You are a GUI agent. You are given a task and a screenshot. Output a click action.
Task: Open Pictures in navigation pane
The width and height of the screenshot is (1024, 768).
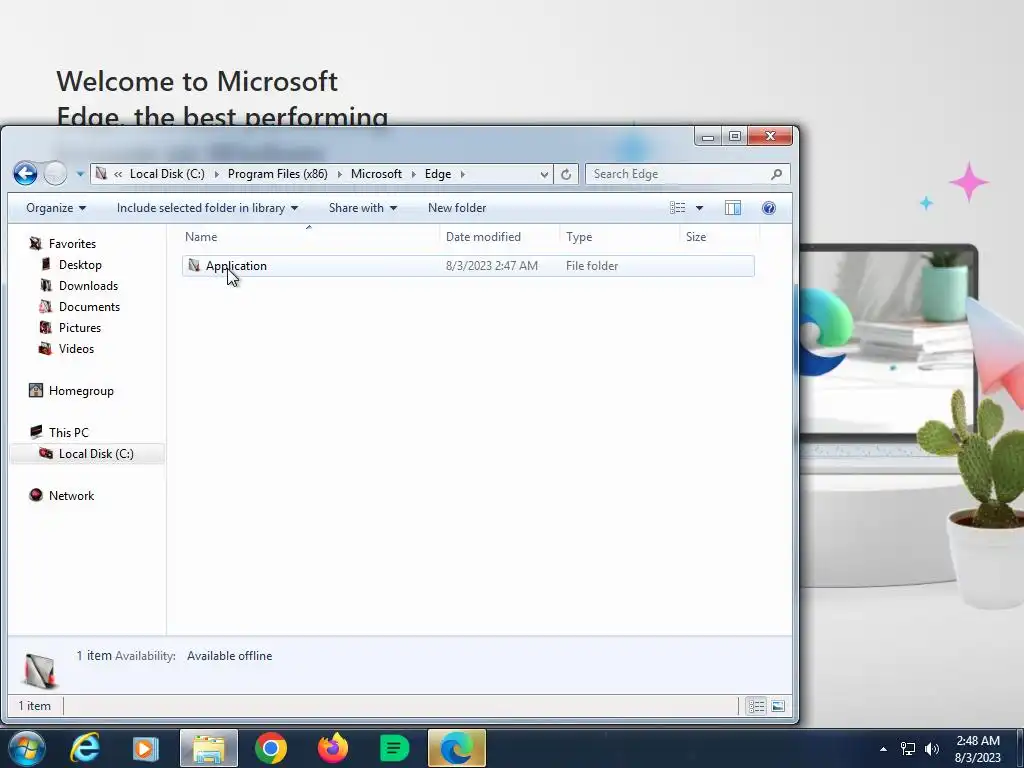[x=80, y=327]
